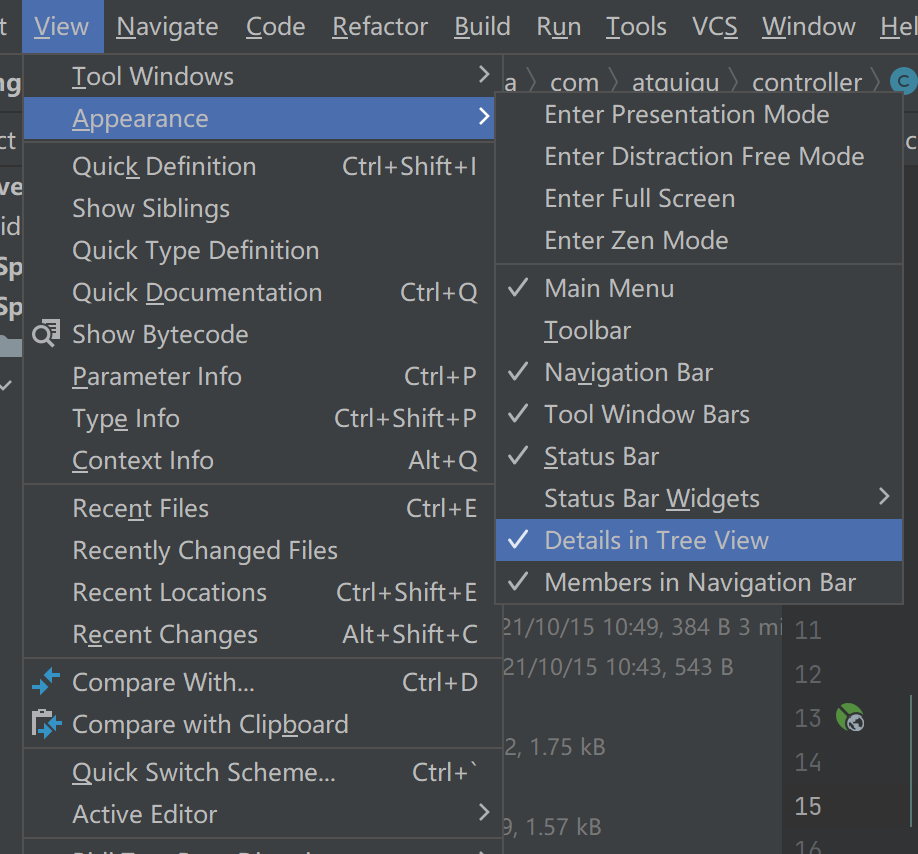The height and width of the screenshot is (854, 918).
Task: Click the Compare With arrows icon
Action: click(46, 682)
